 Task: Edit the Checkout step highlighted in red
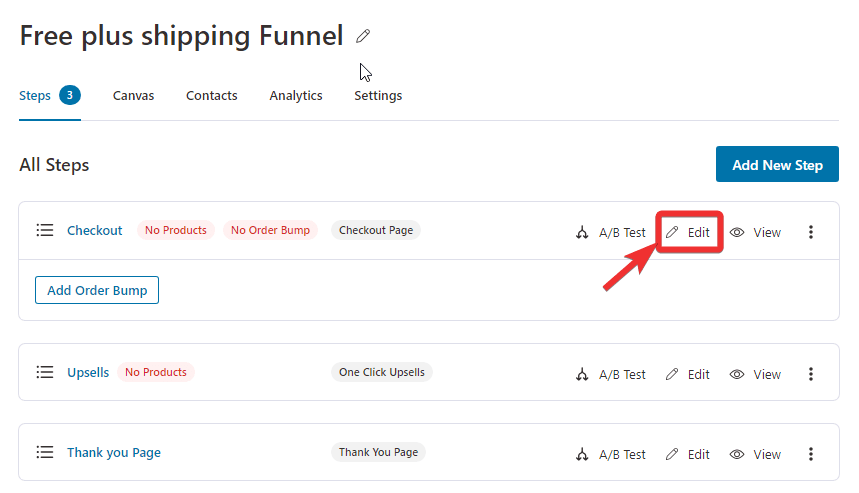689,232
